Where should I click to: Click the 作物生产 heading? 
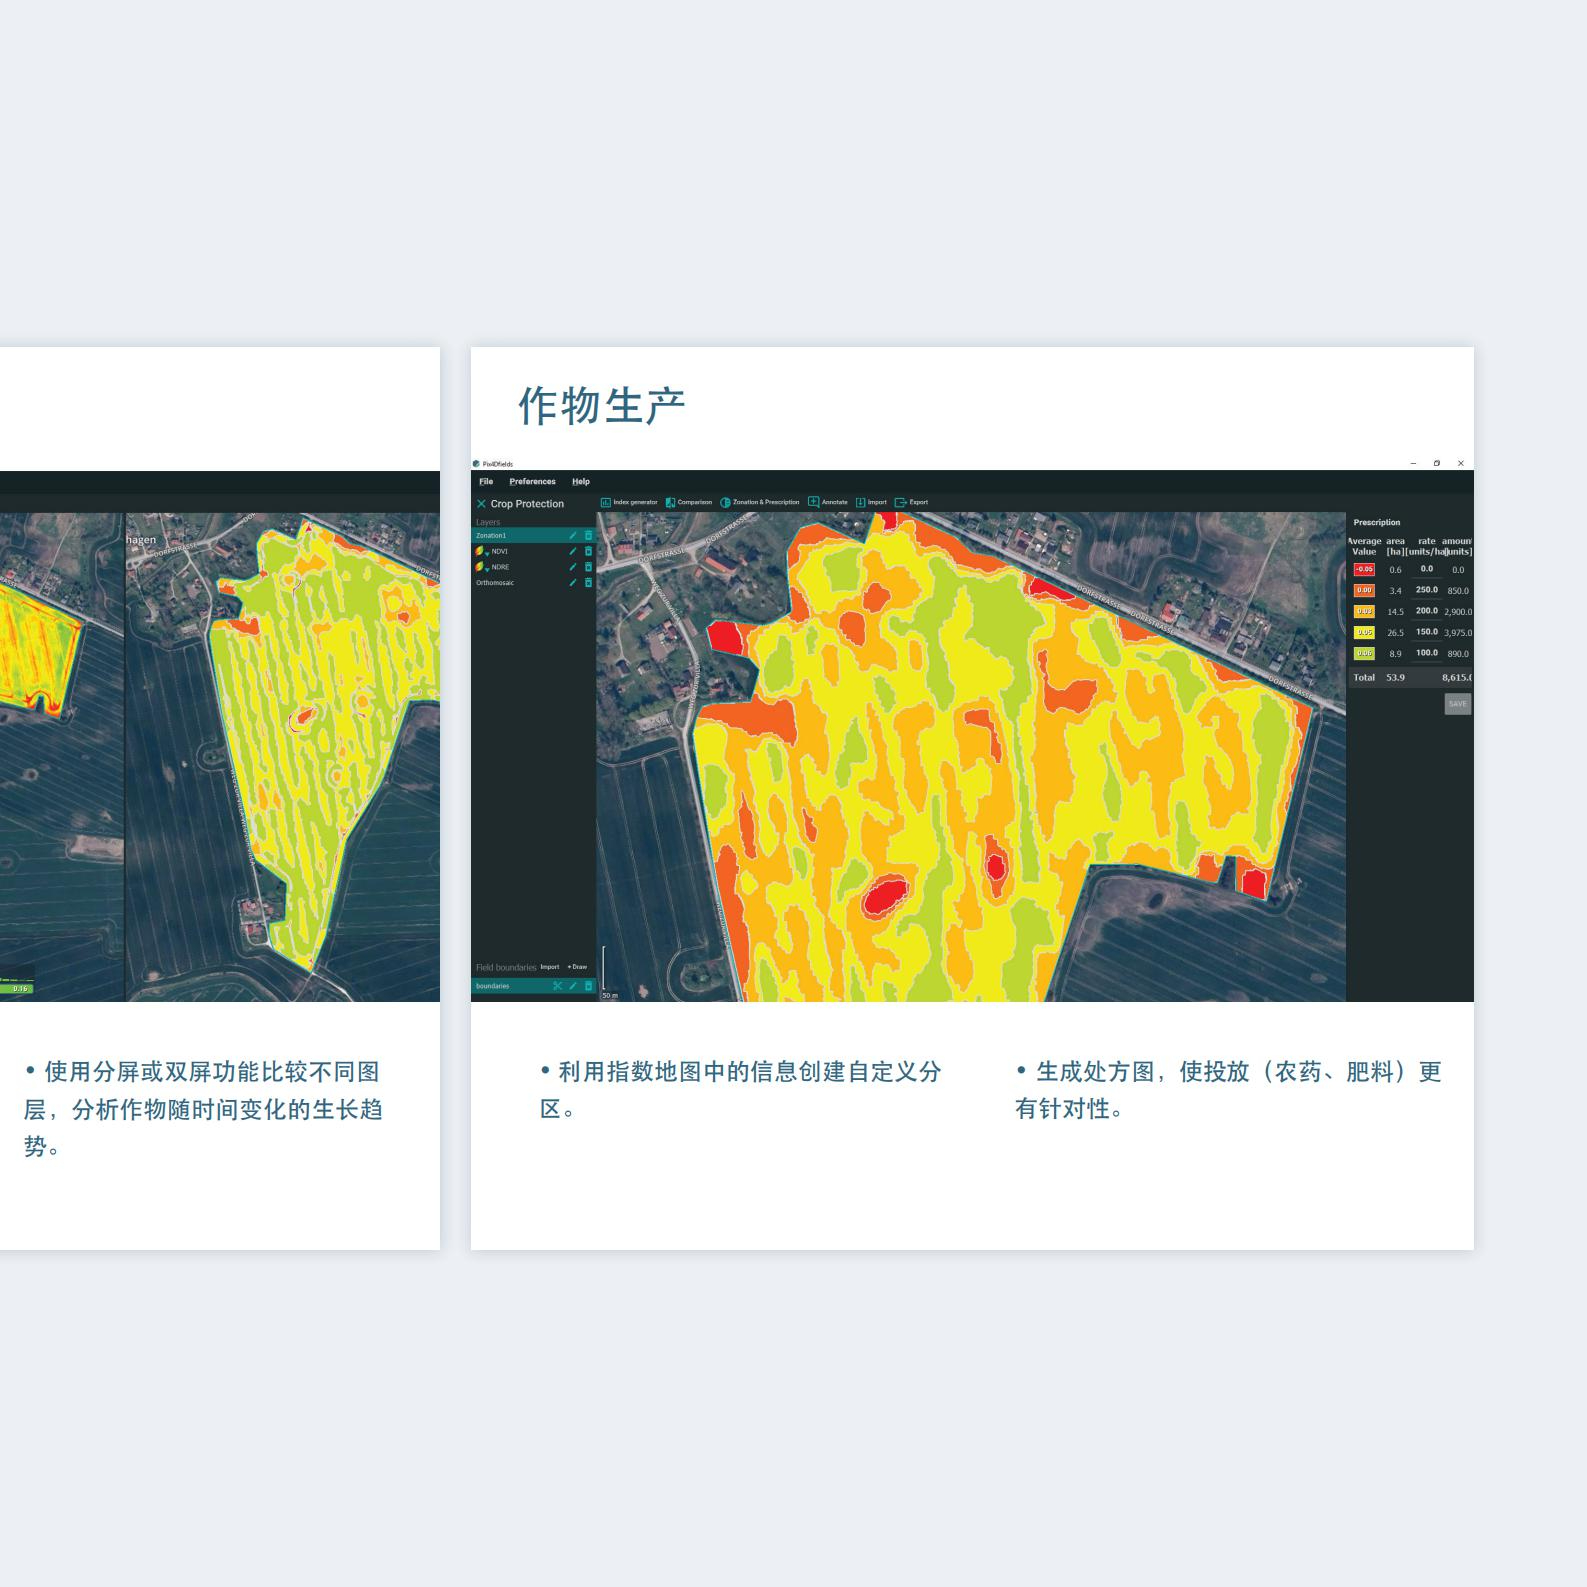click(x=601, y=406)
